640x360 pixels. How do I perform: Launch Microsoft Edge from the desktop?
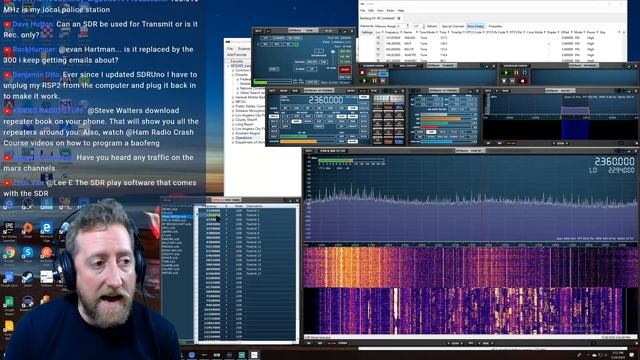tap(47, 228)
